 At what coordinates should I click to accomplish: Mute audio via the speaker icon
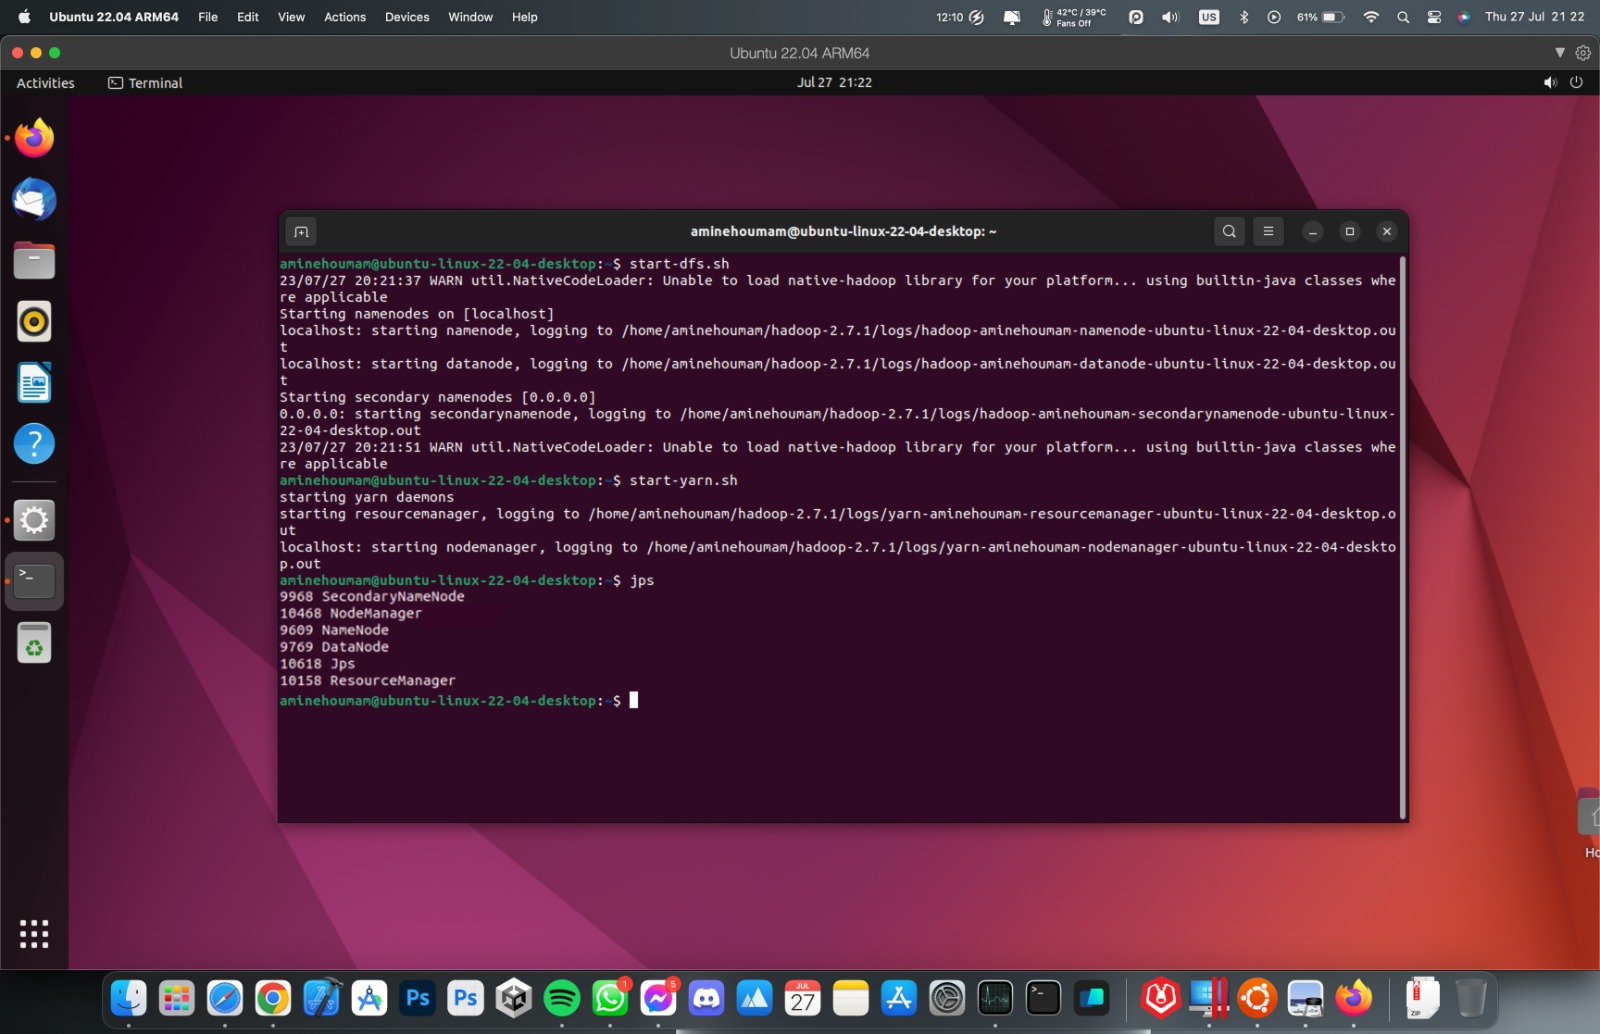1168,17
